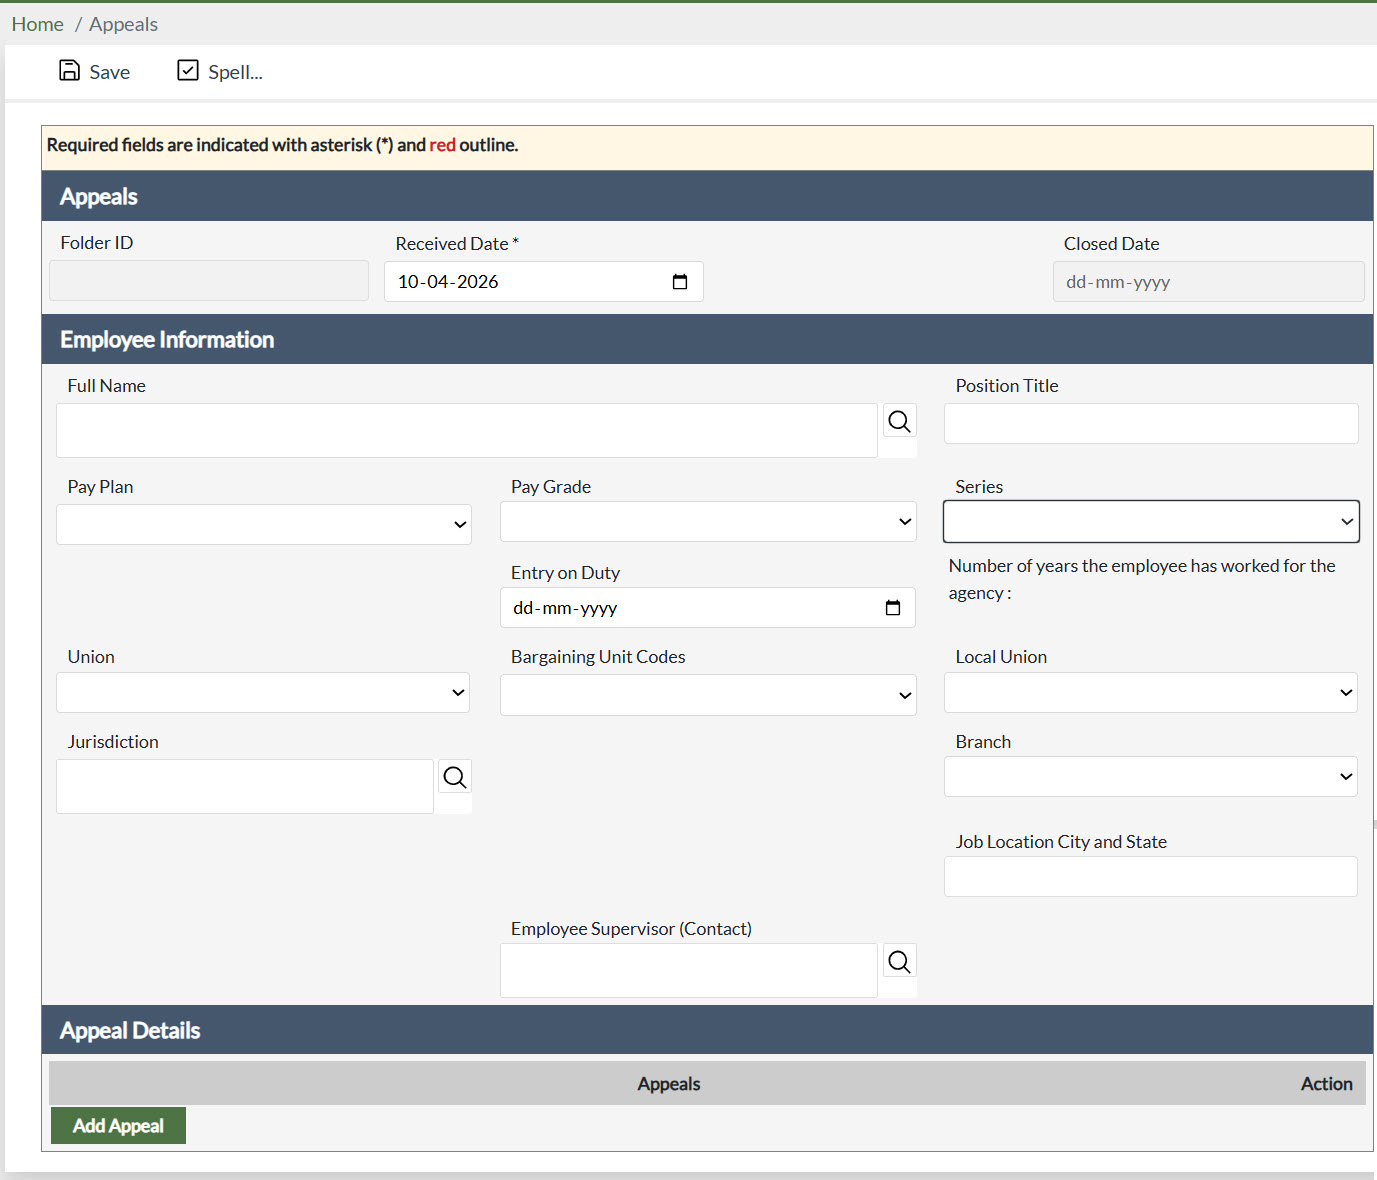Choose a Branch from dropdown

[1151, 776]
